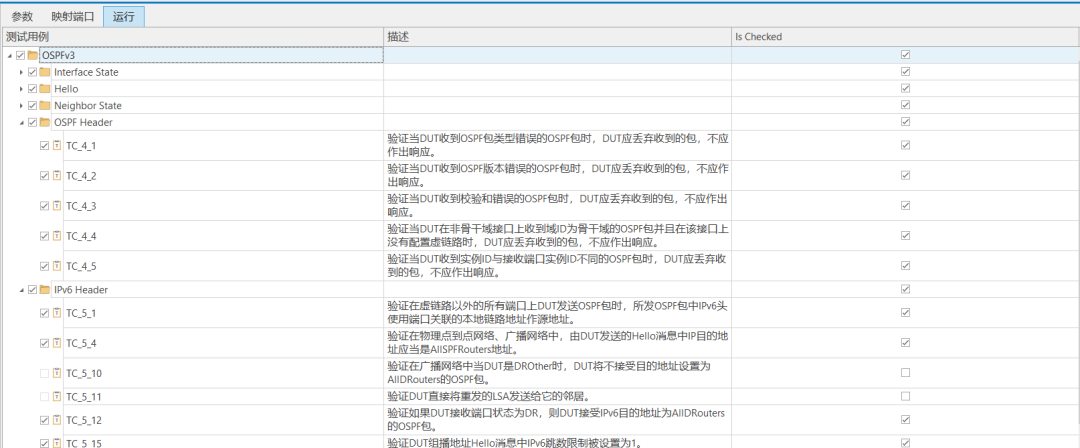The height and width of the screenshot is (448, 1080).
Task: Tick the Is Checked box for TC_5_11
Action: tap(905, 397)
